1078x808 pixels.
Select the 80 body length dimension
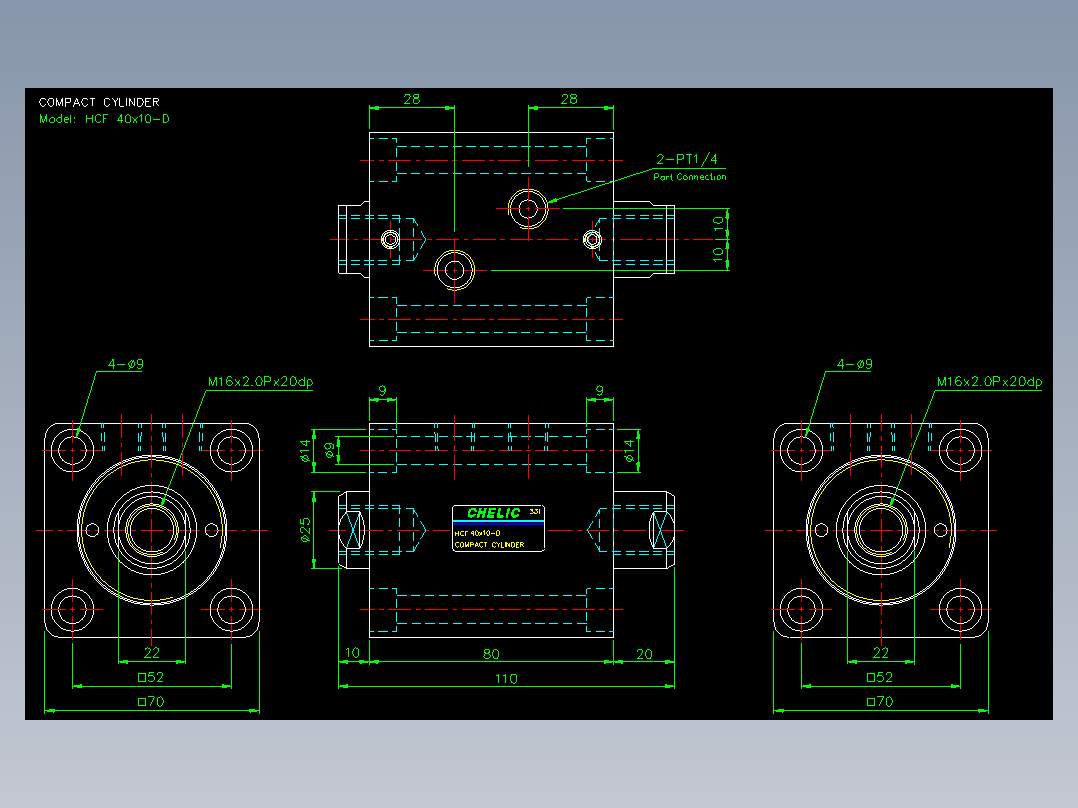coord(491,654)
